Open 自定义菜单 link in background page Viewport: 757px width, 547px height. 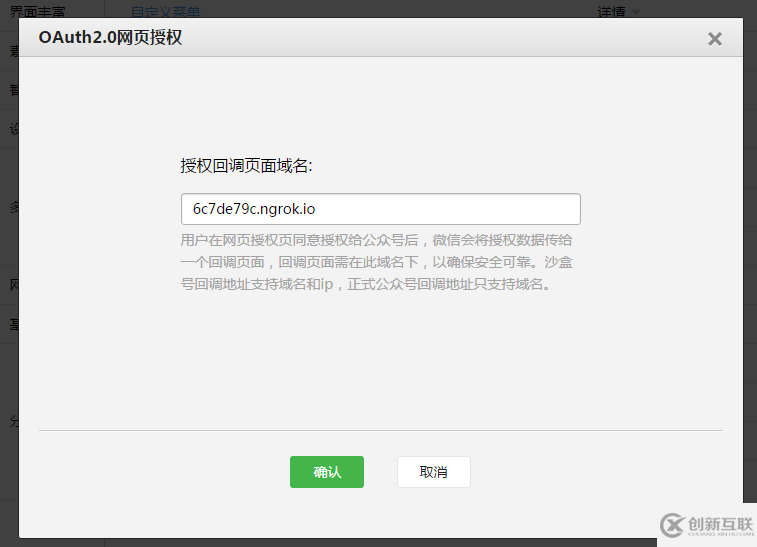tap(166, 12)
